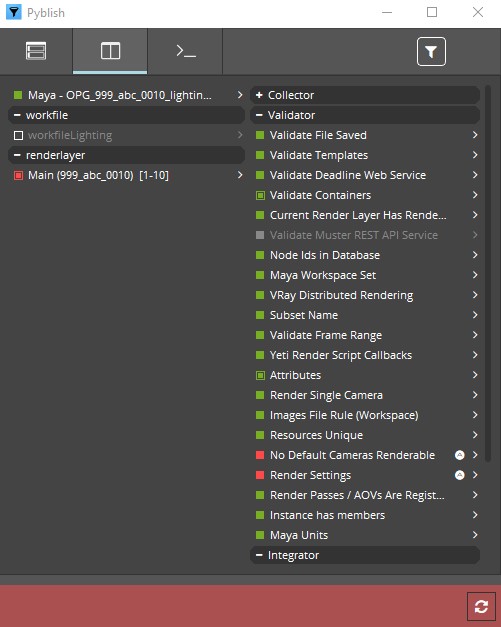The height and width of the screenshot is (627, 501).
Task: Open details arrow for Render Settings
Action: tap(475, 475)
